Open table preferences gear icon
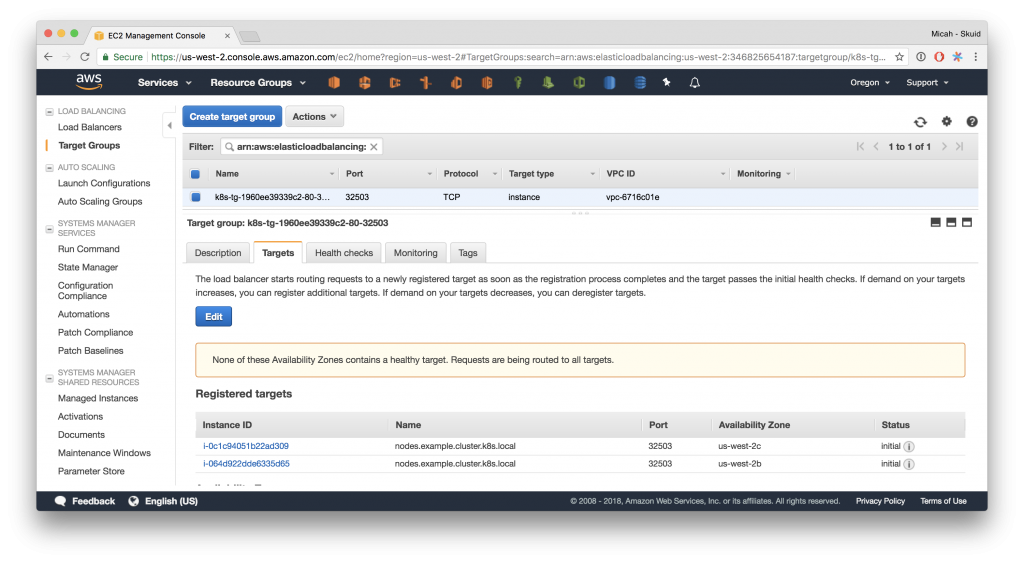Screen dimensions: 1024x563 [946, 121]
